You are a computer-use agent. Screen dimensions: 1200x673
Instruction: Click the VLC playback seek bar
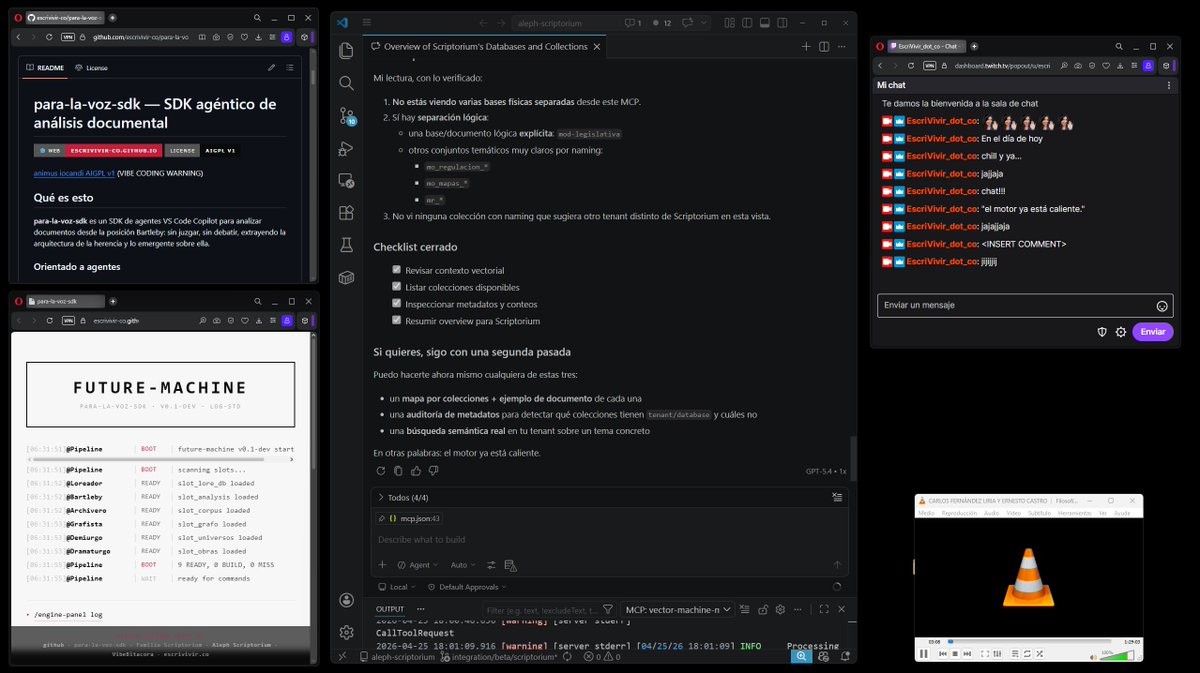1030,642
